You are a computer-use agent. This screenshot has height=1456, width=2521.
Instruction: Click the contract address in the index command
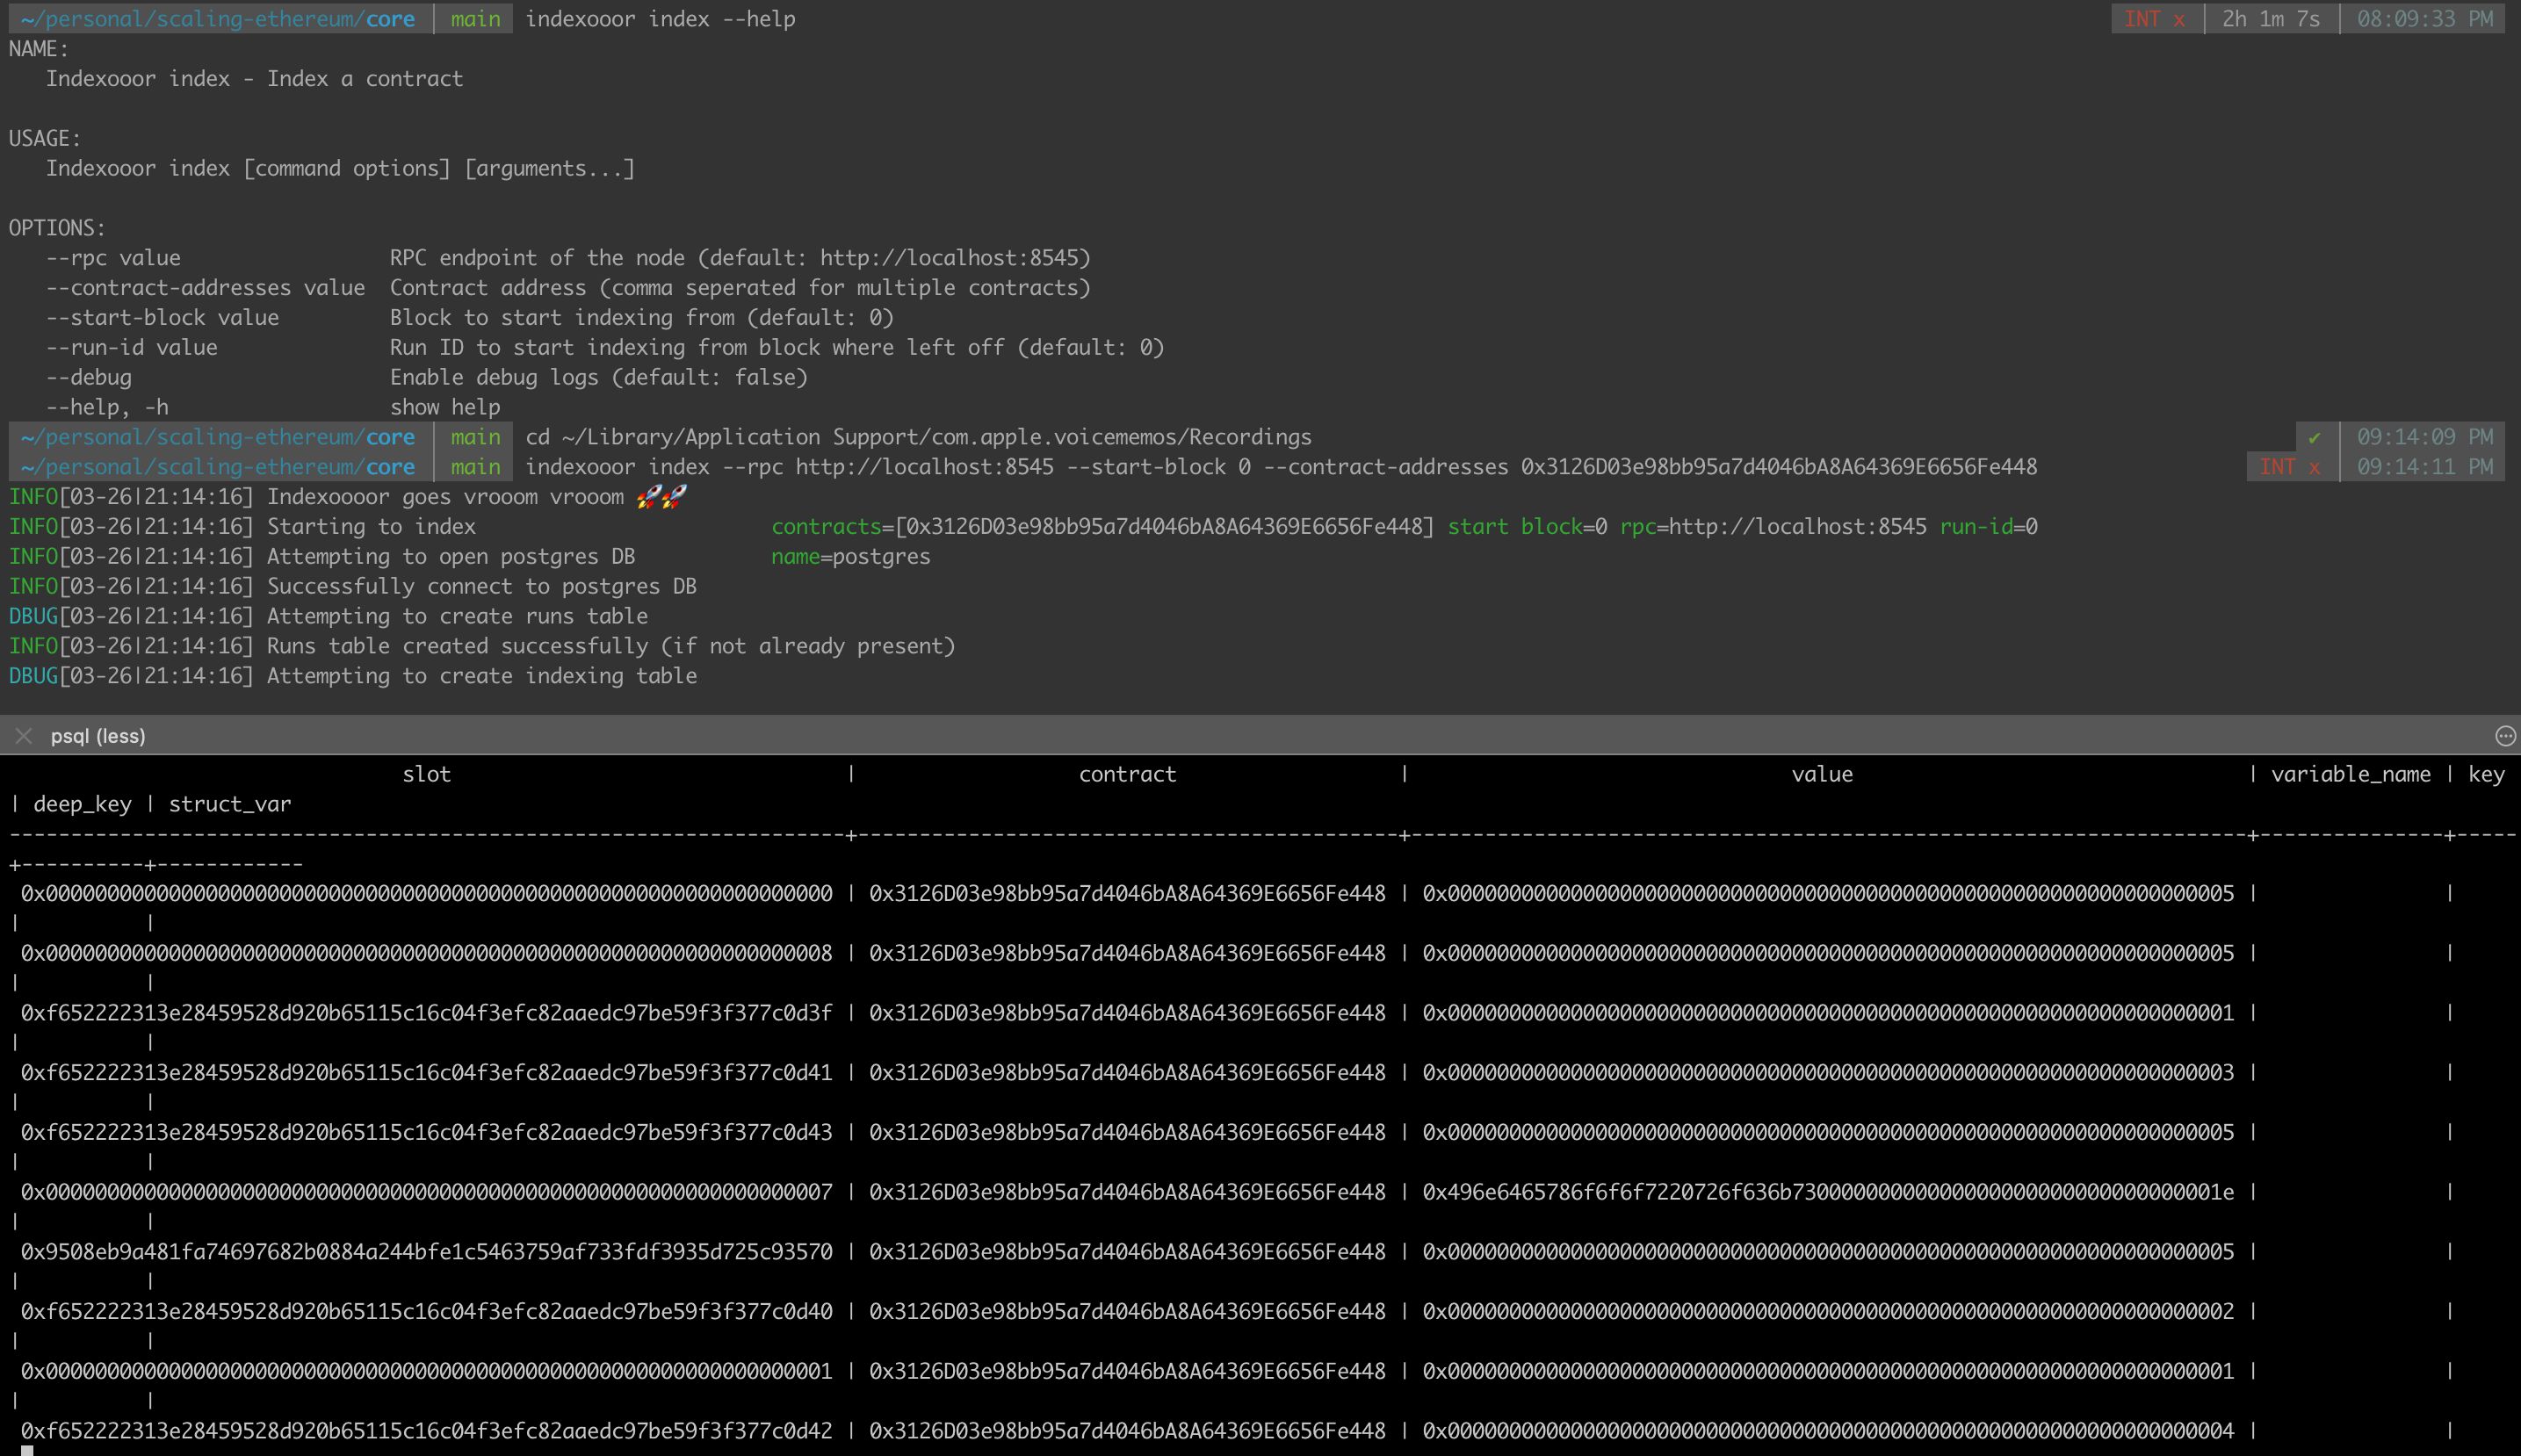click(1779, 467)
